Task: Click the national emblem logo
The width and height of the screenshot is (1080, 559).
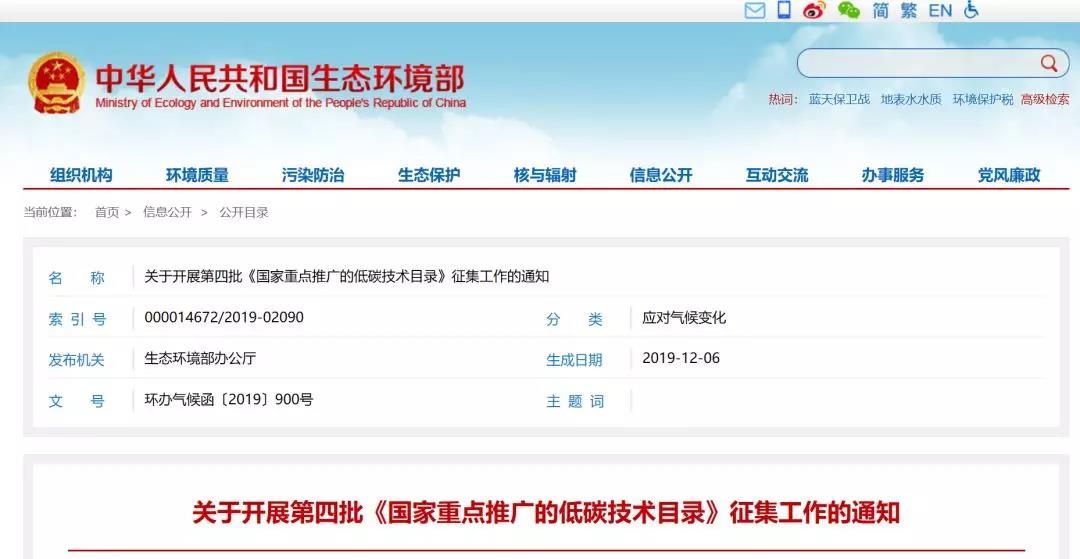Action: pyautogui.click(x=57, y=83)
